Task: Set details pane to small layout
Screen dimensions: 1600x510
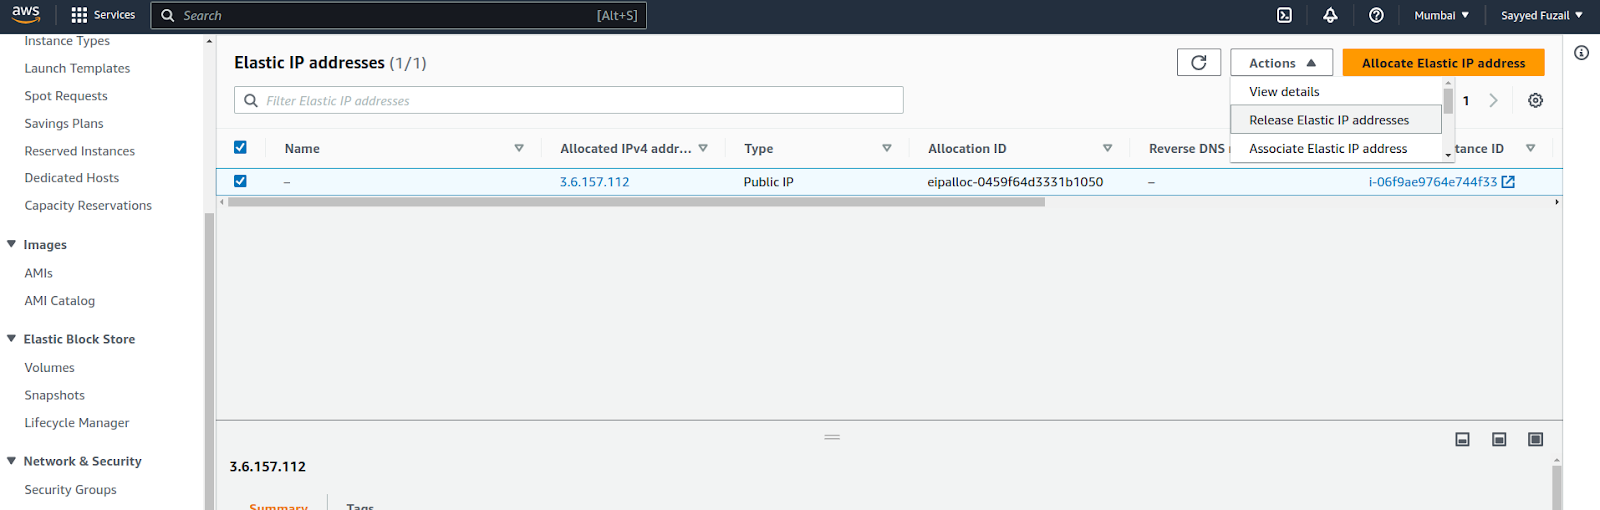Action: 1462,440
